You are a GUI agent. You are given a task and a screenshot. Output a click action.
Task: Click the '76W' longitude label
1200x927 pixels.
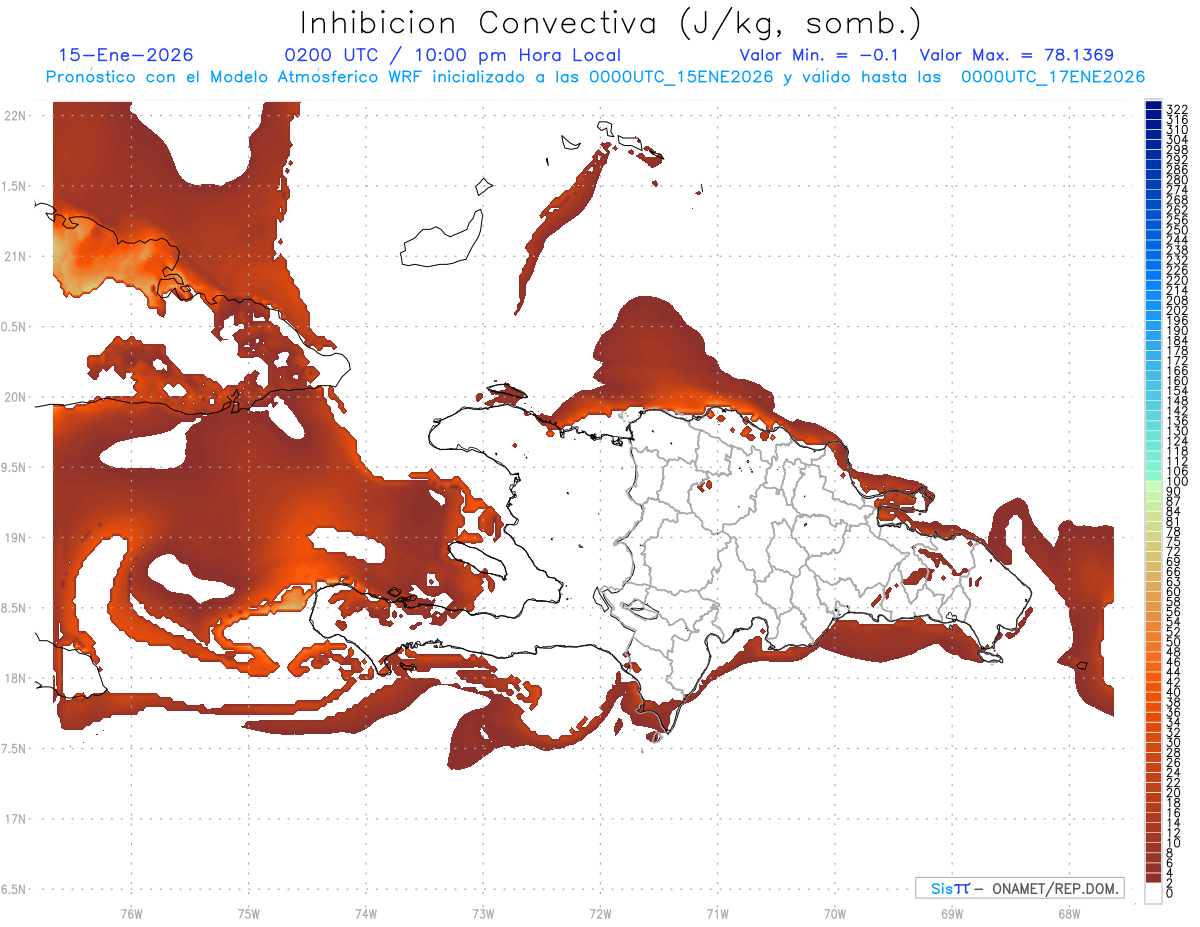(x=131, y=914)
